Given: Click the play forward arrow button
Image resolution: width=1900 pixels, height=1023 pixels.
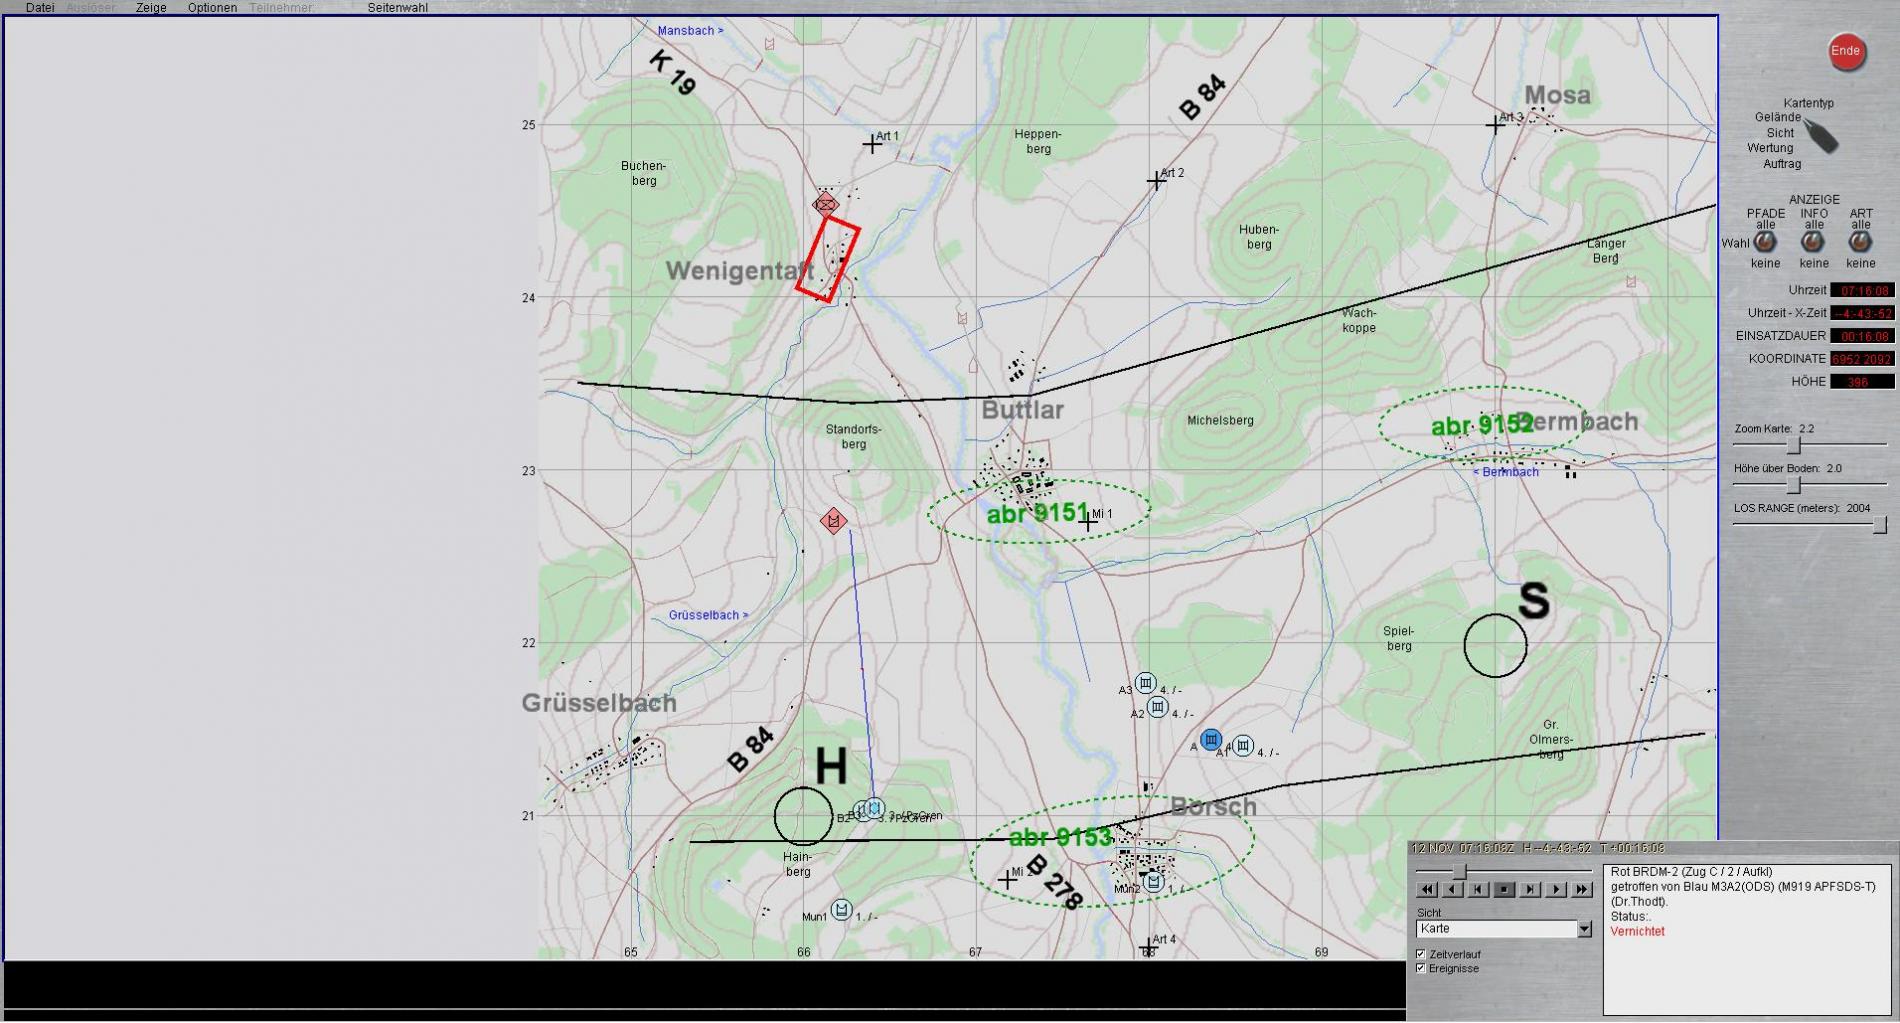Looking at the screenshot, I should 1555,889.
